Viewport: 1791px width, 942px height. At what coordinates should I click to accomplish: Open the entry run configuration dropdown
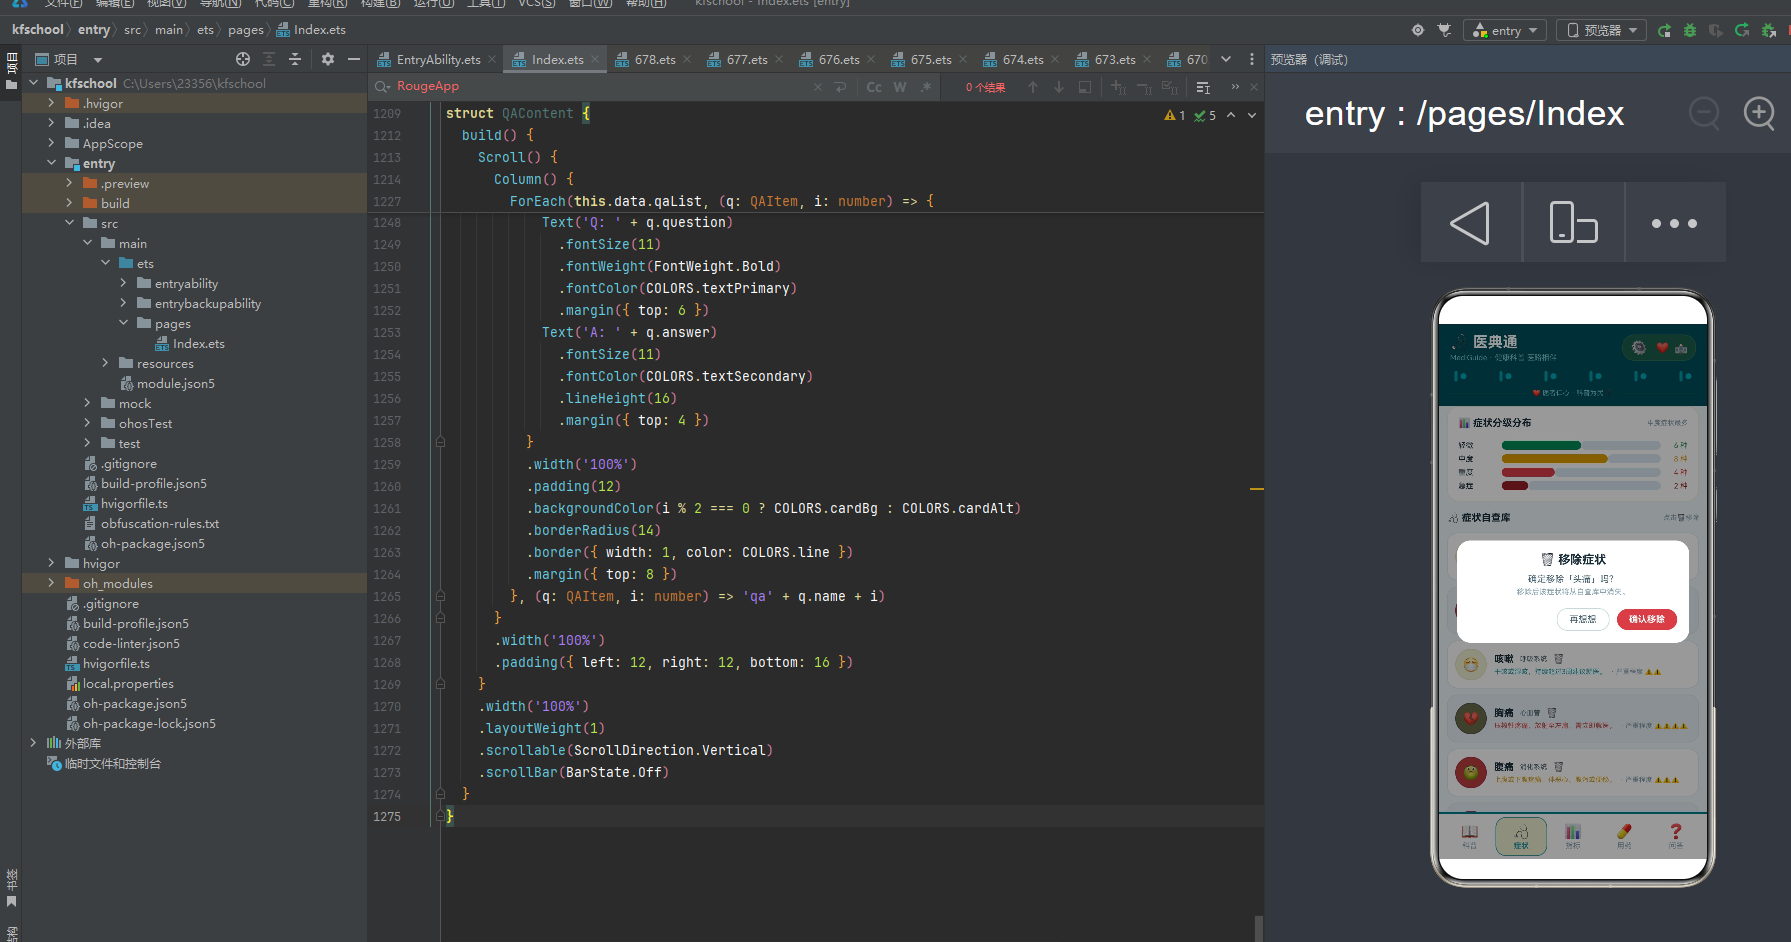point(1505,30)
